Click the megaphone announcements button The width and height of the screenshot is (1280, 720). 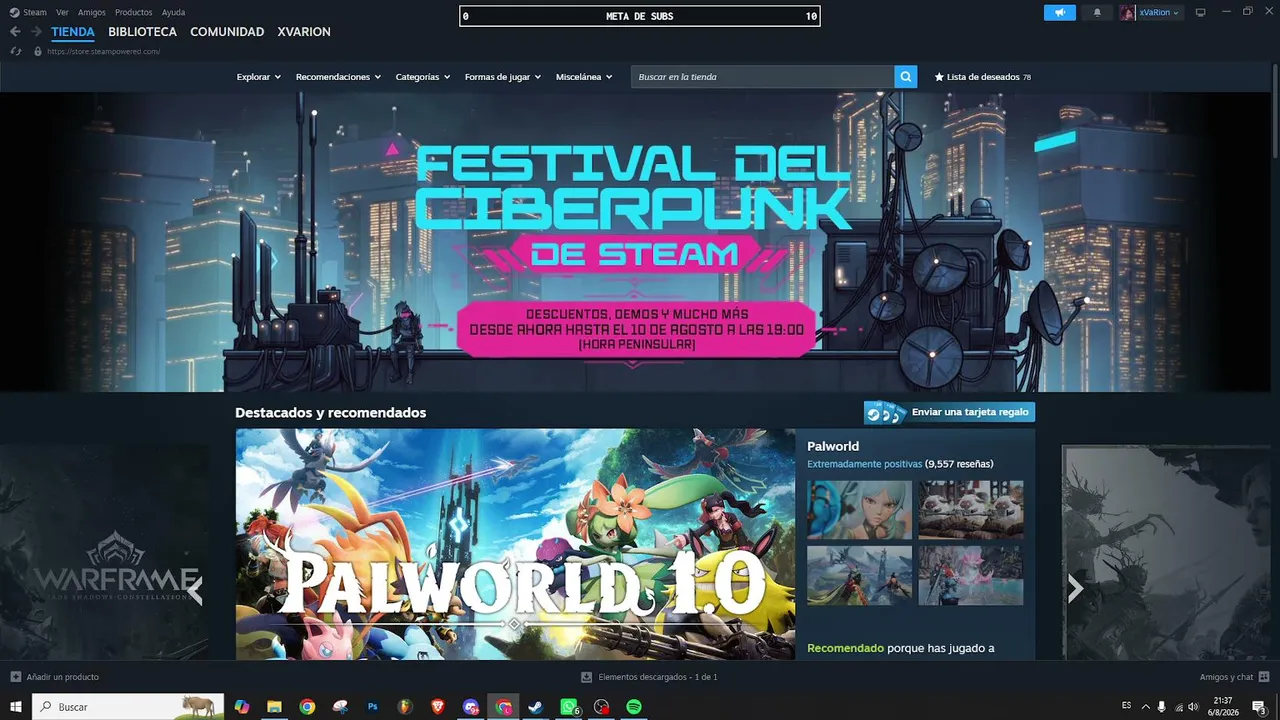pos(1060,13)
